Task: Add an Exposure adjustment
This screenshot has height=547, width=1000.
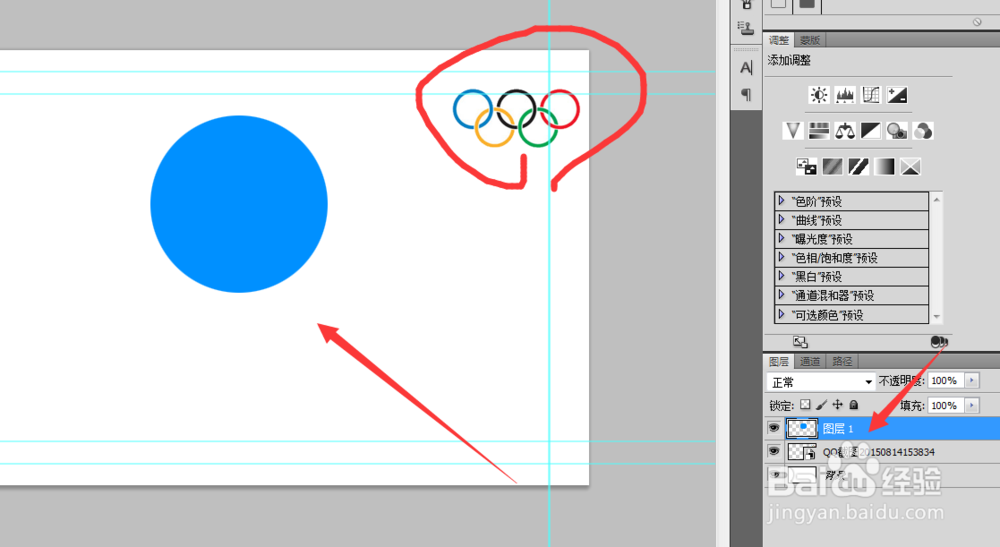Action: [897, 95]
